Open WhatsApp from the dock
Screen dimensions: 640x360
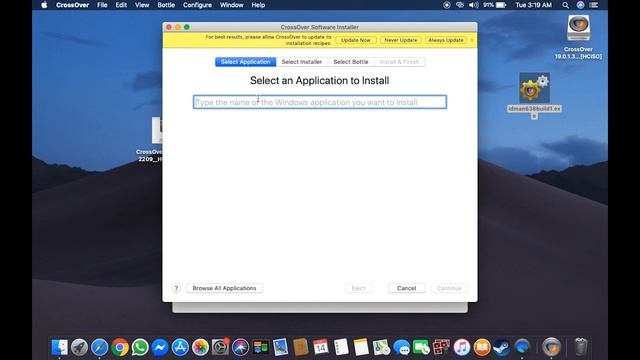click(140, 347)
